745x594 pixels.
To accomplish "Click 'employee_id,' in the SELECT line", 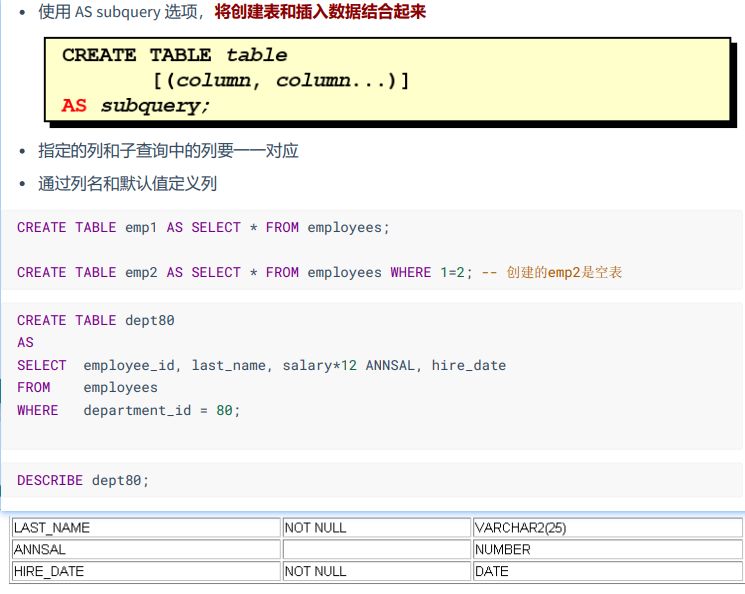I will (132, 365).
